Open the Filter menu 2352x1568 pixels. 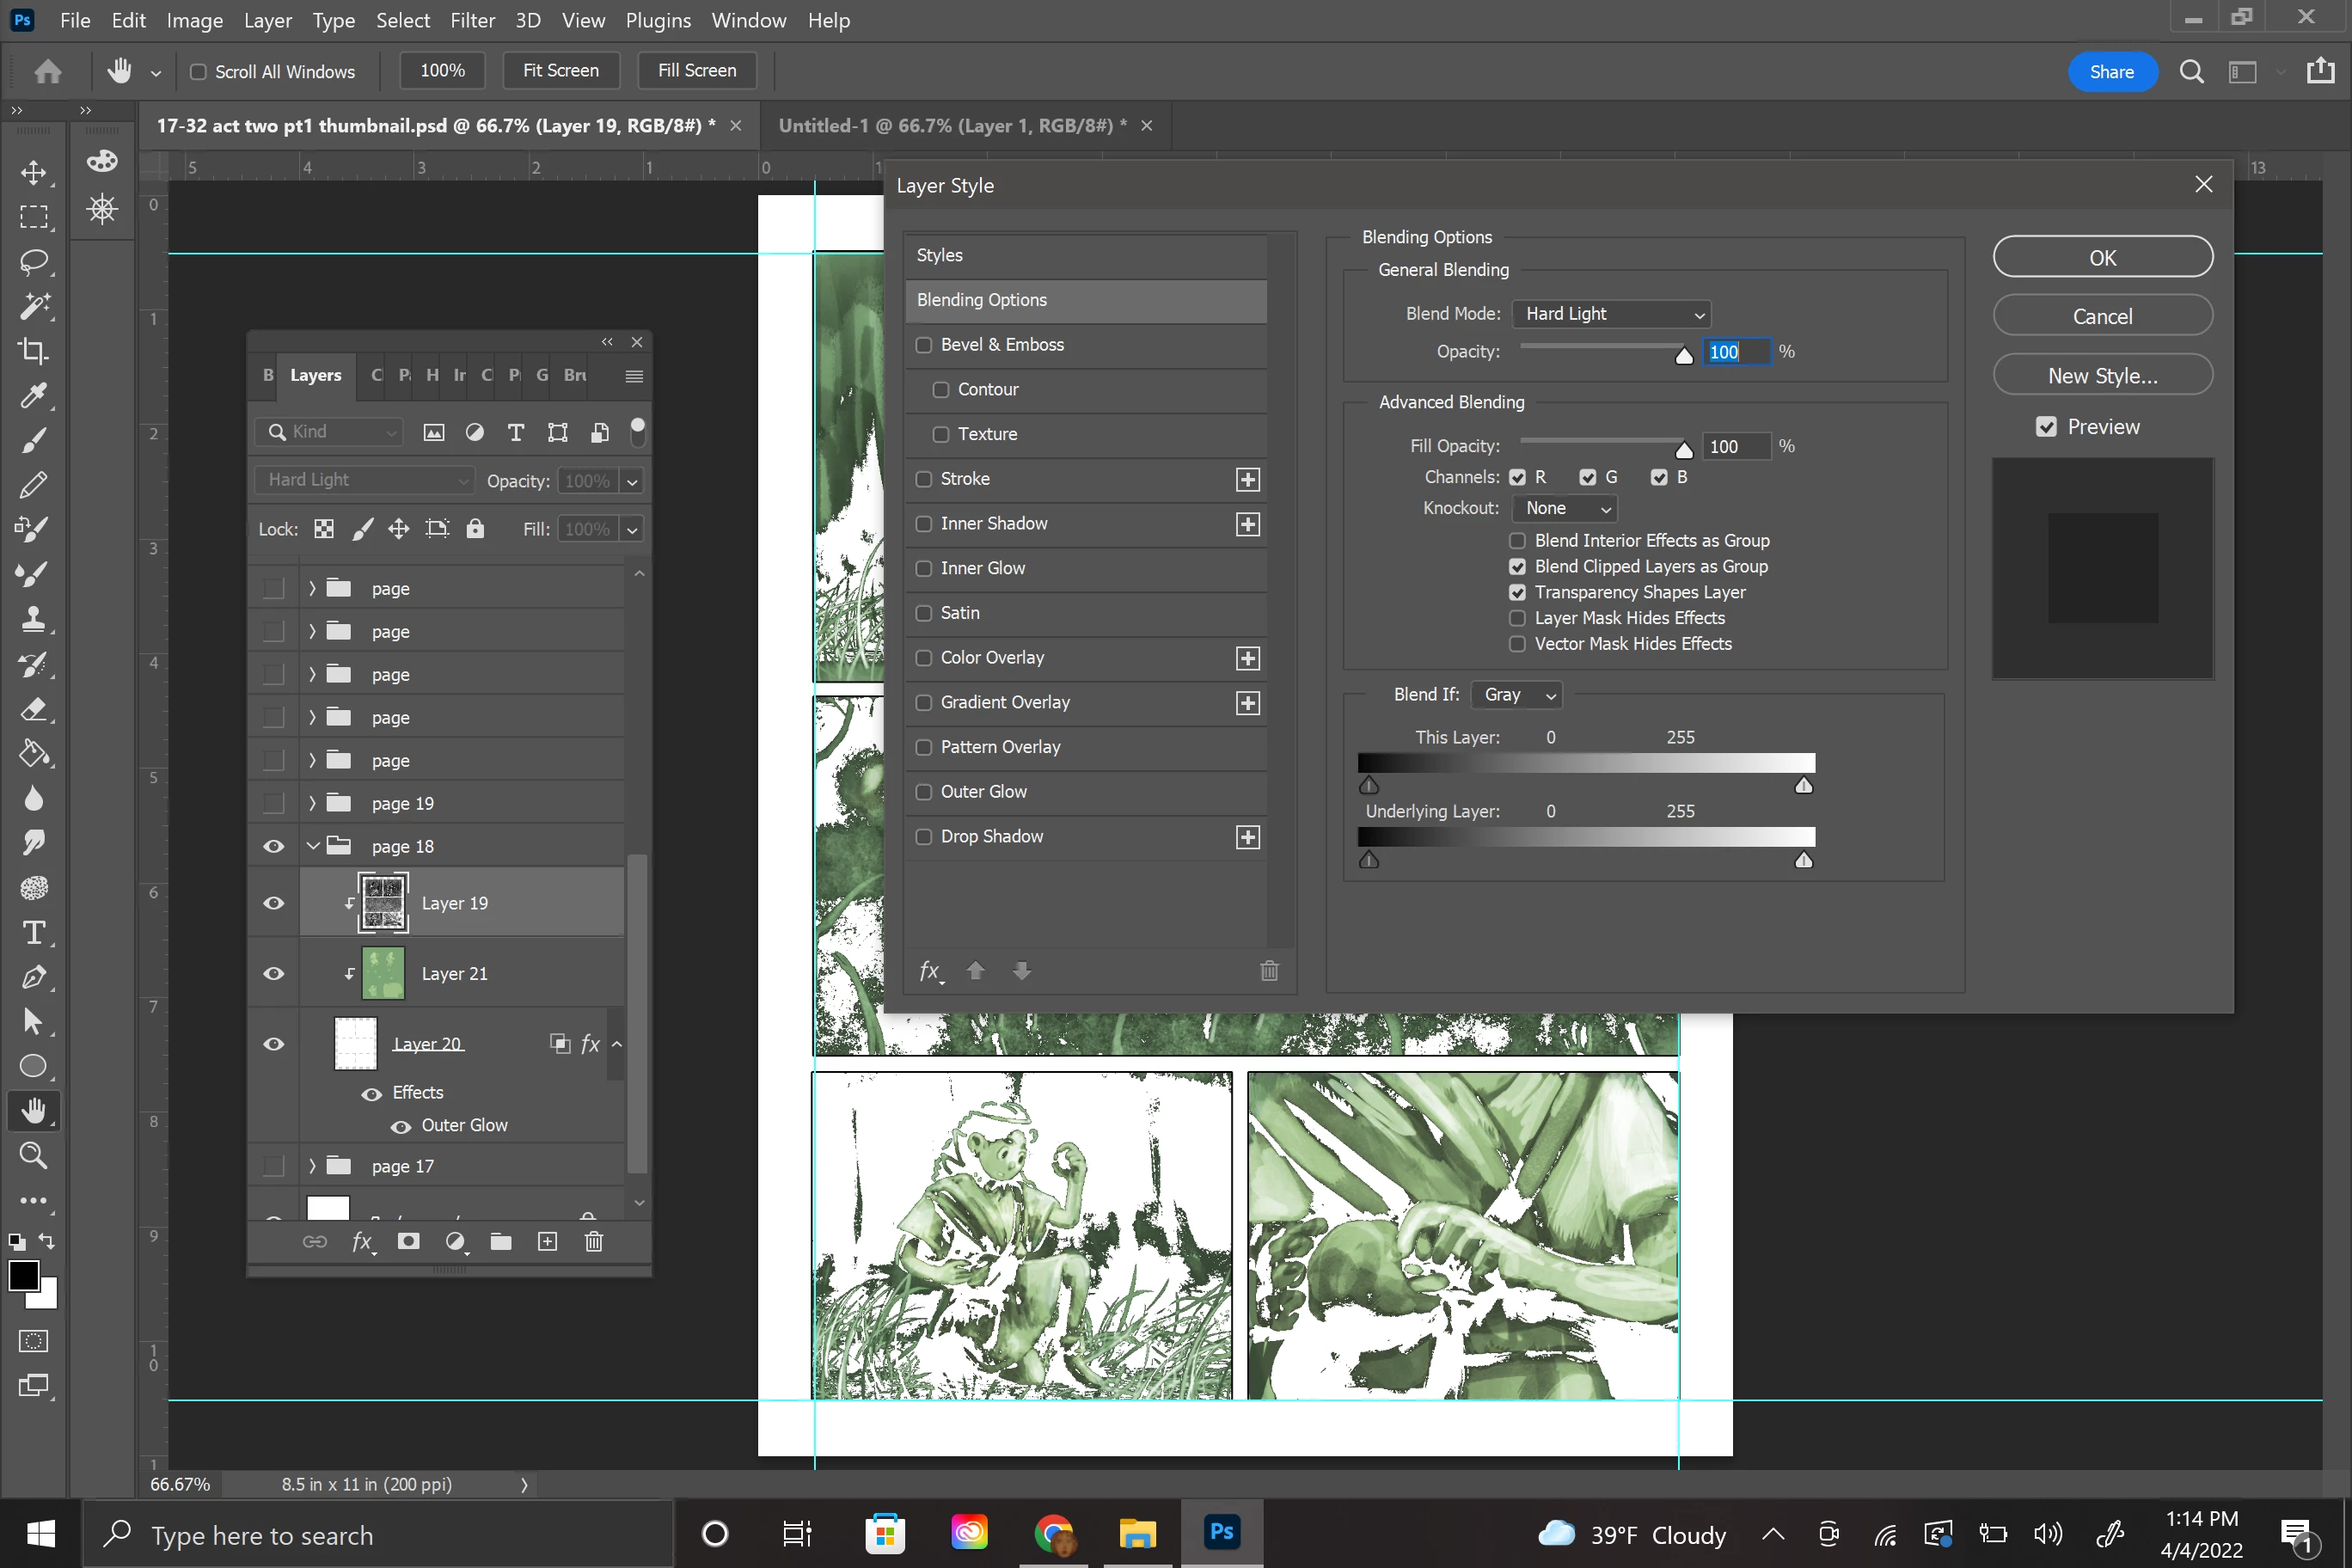coord(472,20)
